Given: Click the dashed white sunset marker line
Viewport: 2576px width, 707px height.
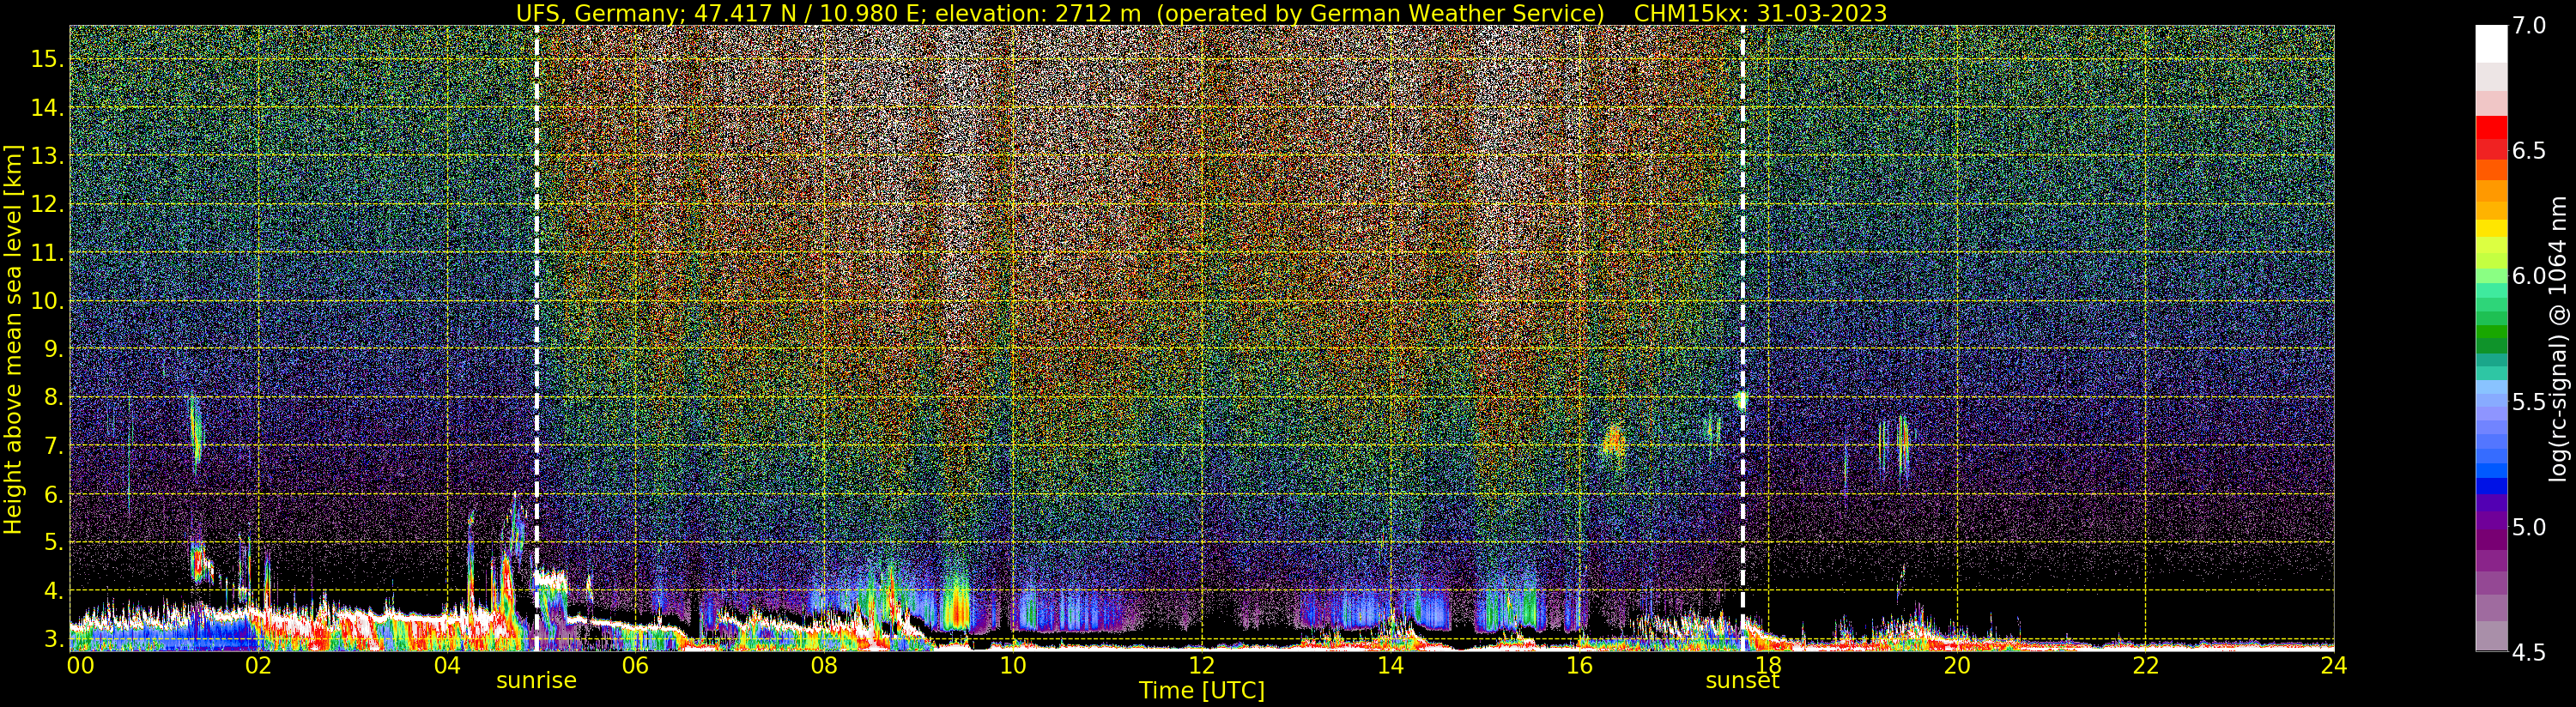Looking at the screenshot, I should 1742,338.
